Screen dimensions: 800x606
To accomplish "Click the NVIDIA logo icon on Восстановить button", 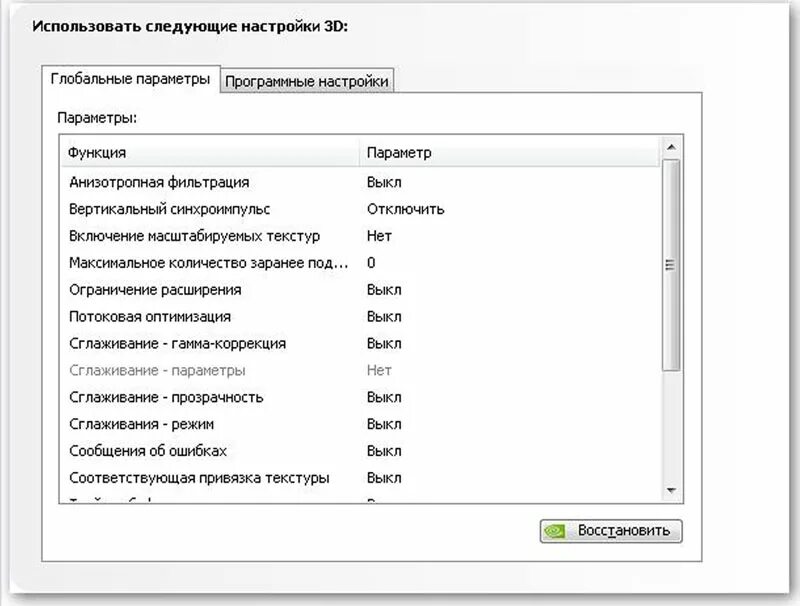I will pyautogui.click(x=554, y=532).
